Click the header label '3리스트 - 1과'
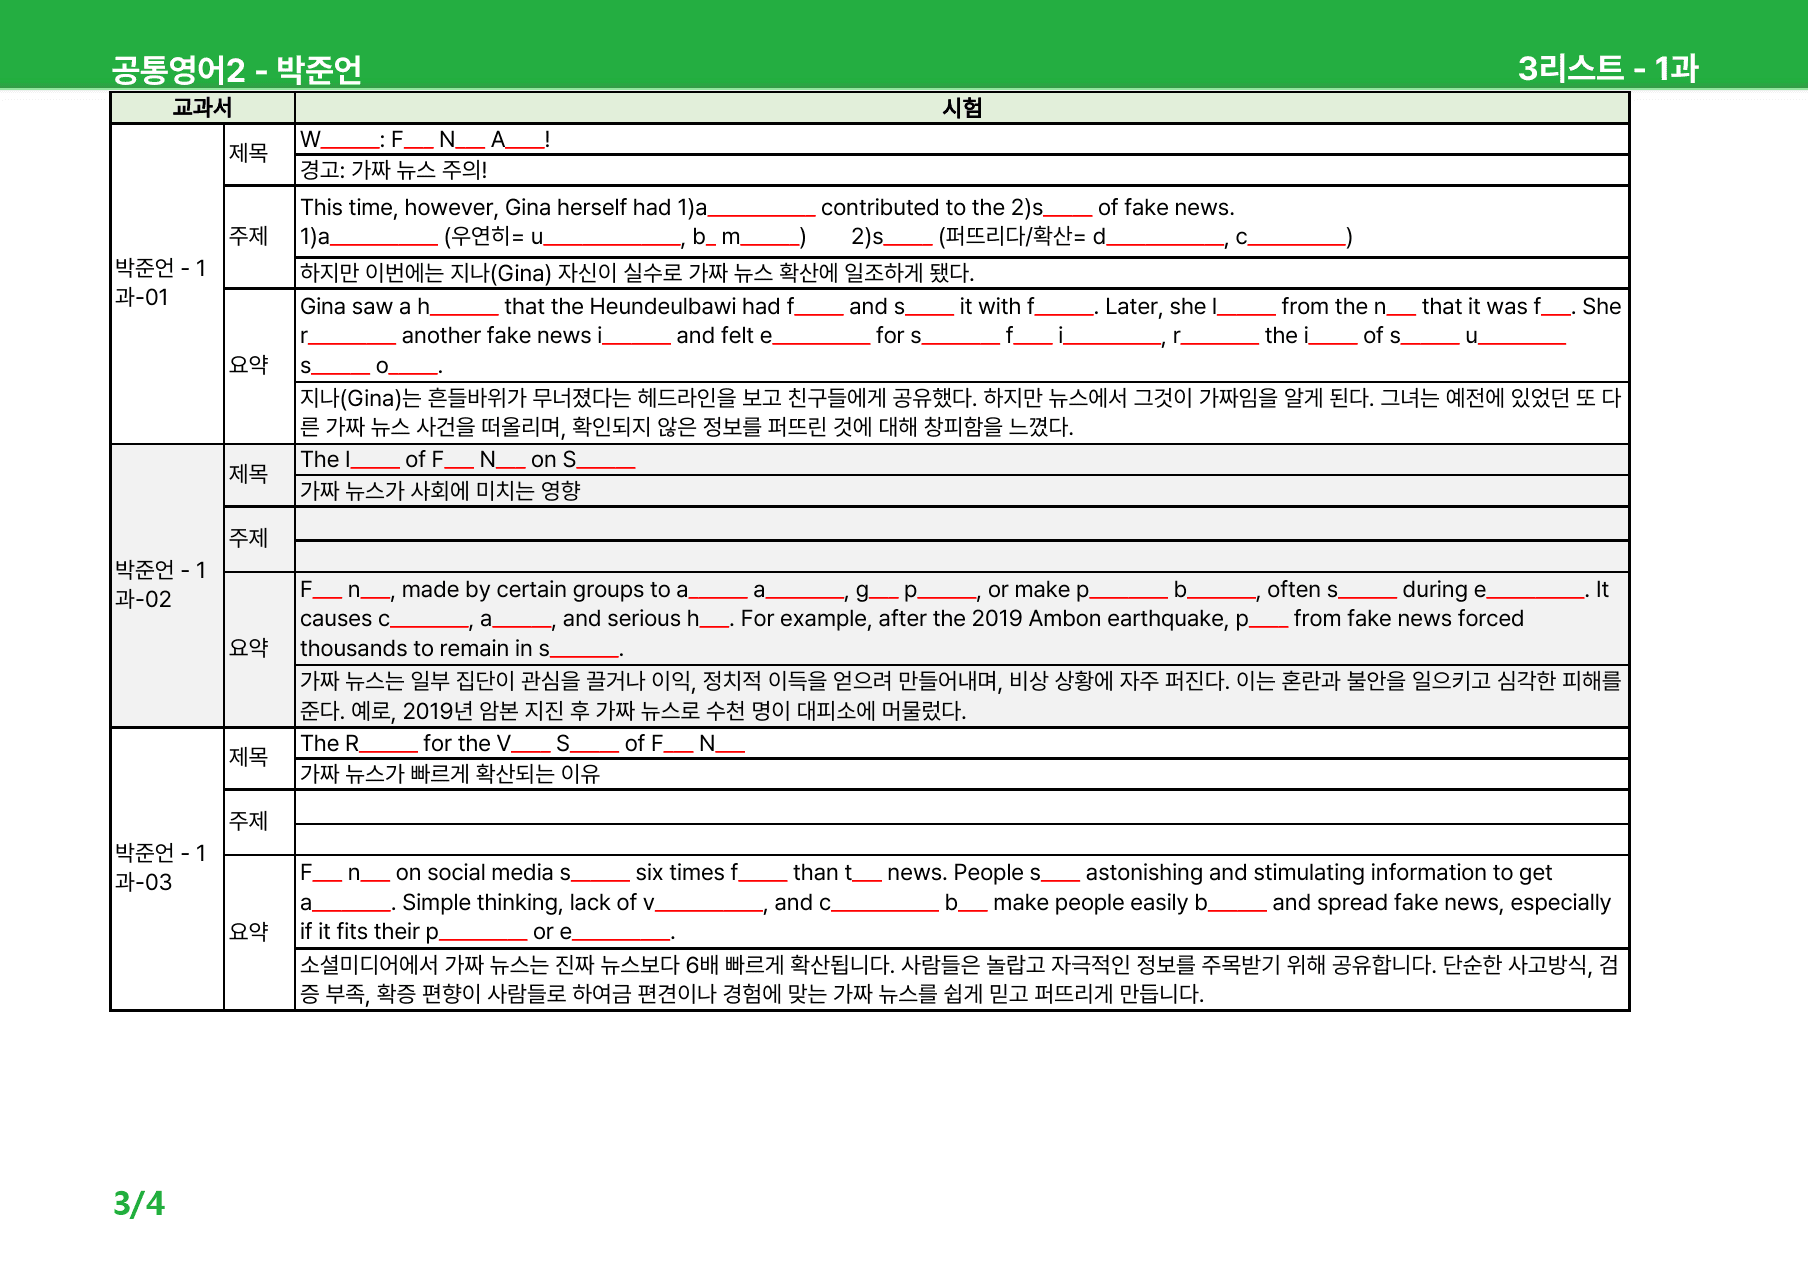Image resolution: width=1809 pixels, height=1278 pixels. [x=1608, y=68]
